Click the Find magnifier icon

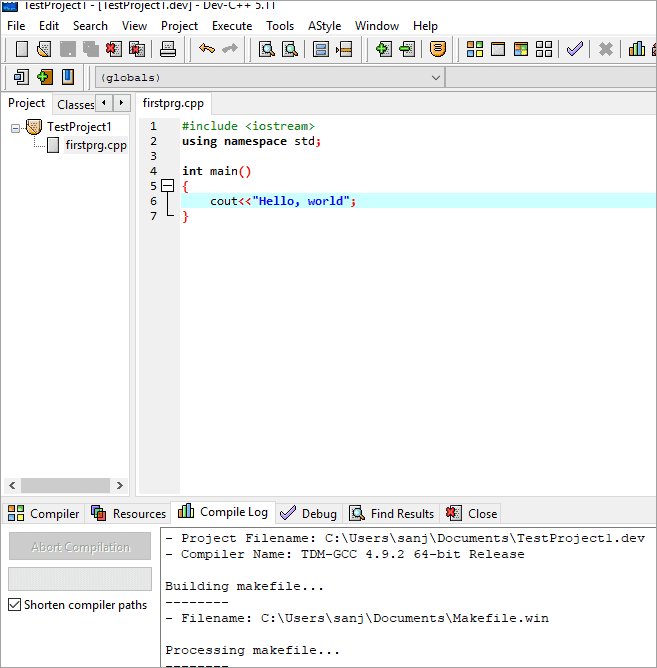pyautogui.click(x=267, y=49)
